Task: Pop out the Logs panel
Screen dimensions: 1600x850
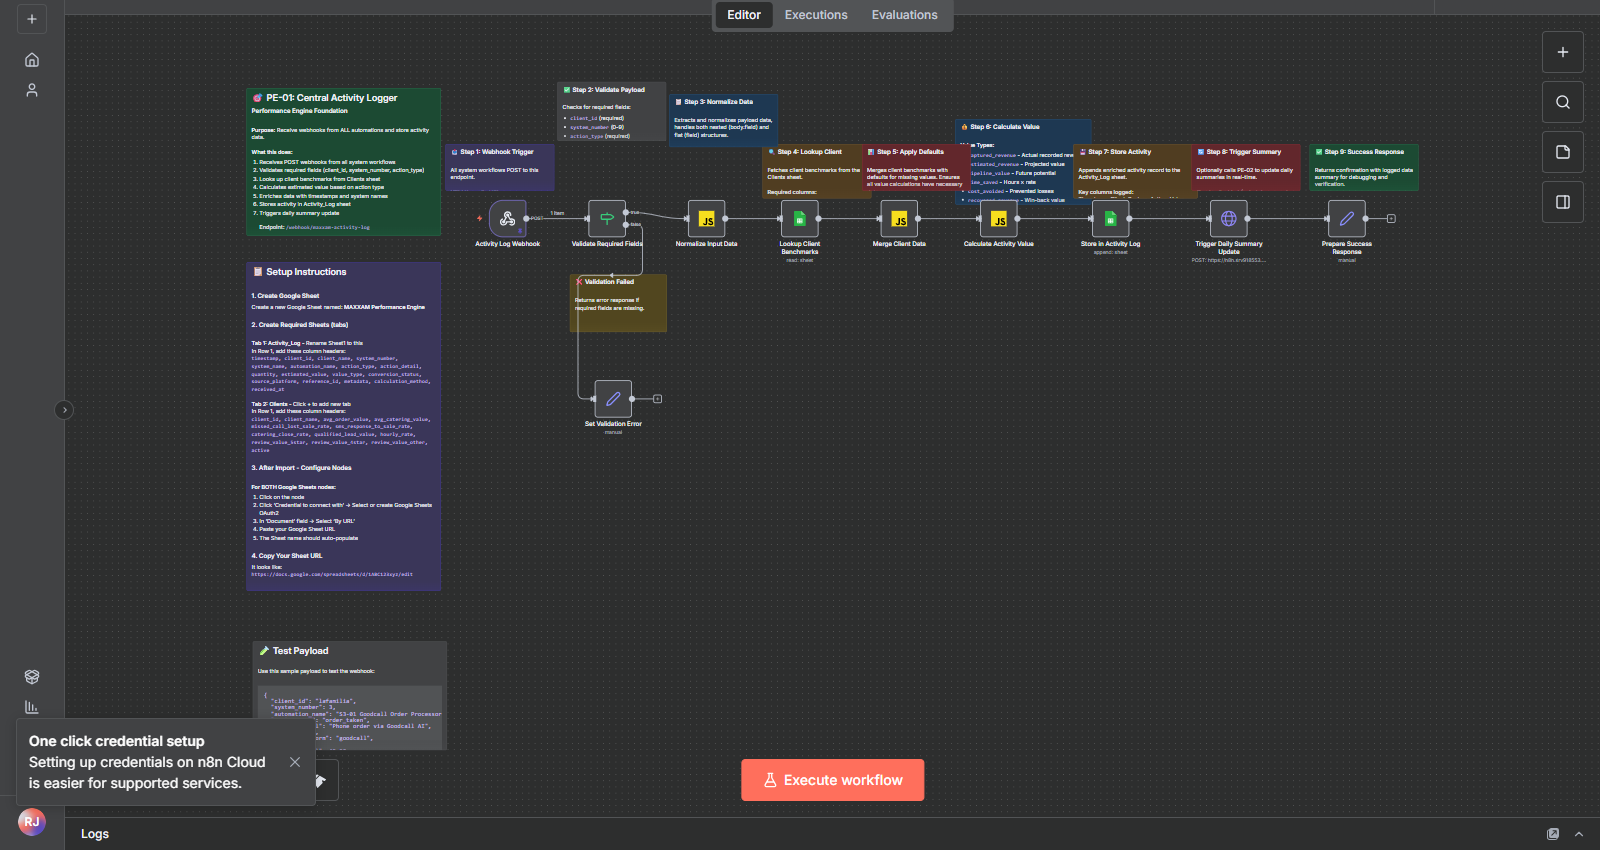Action: [1553, 834]
